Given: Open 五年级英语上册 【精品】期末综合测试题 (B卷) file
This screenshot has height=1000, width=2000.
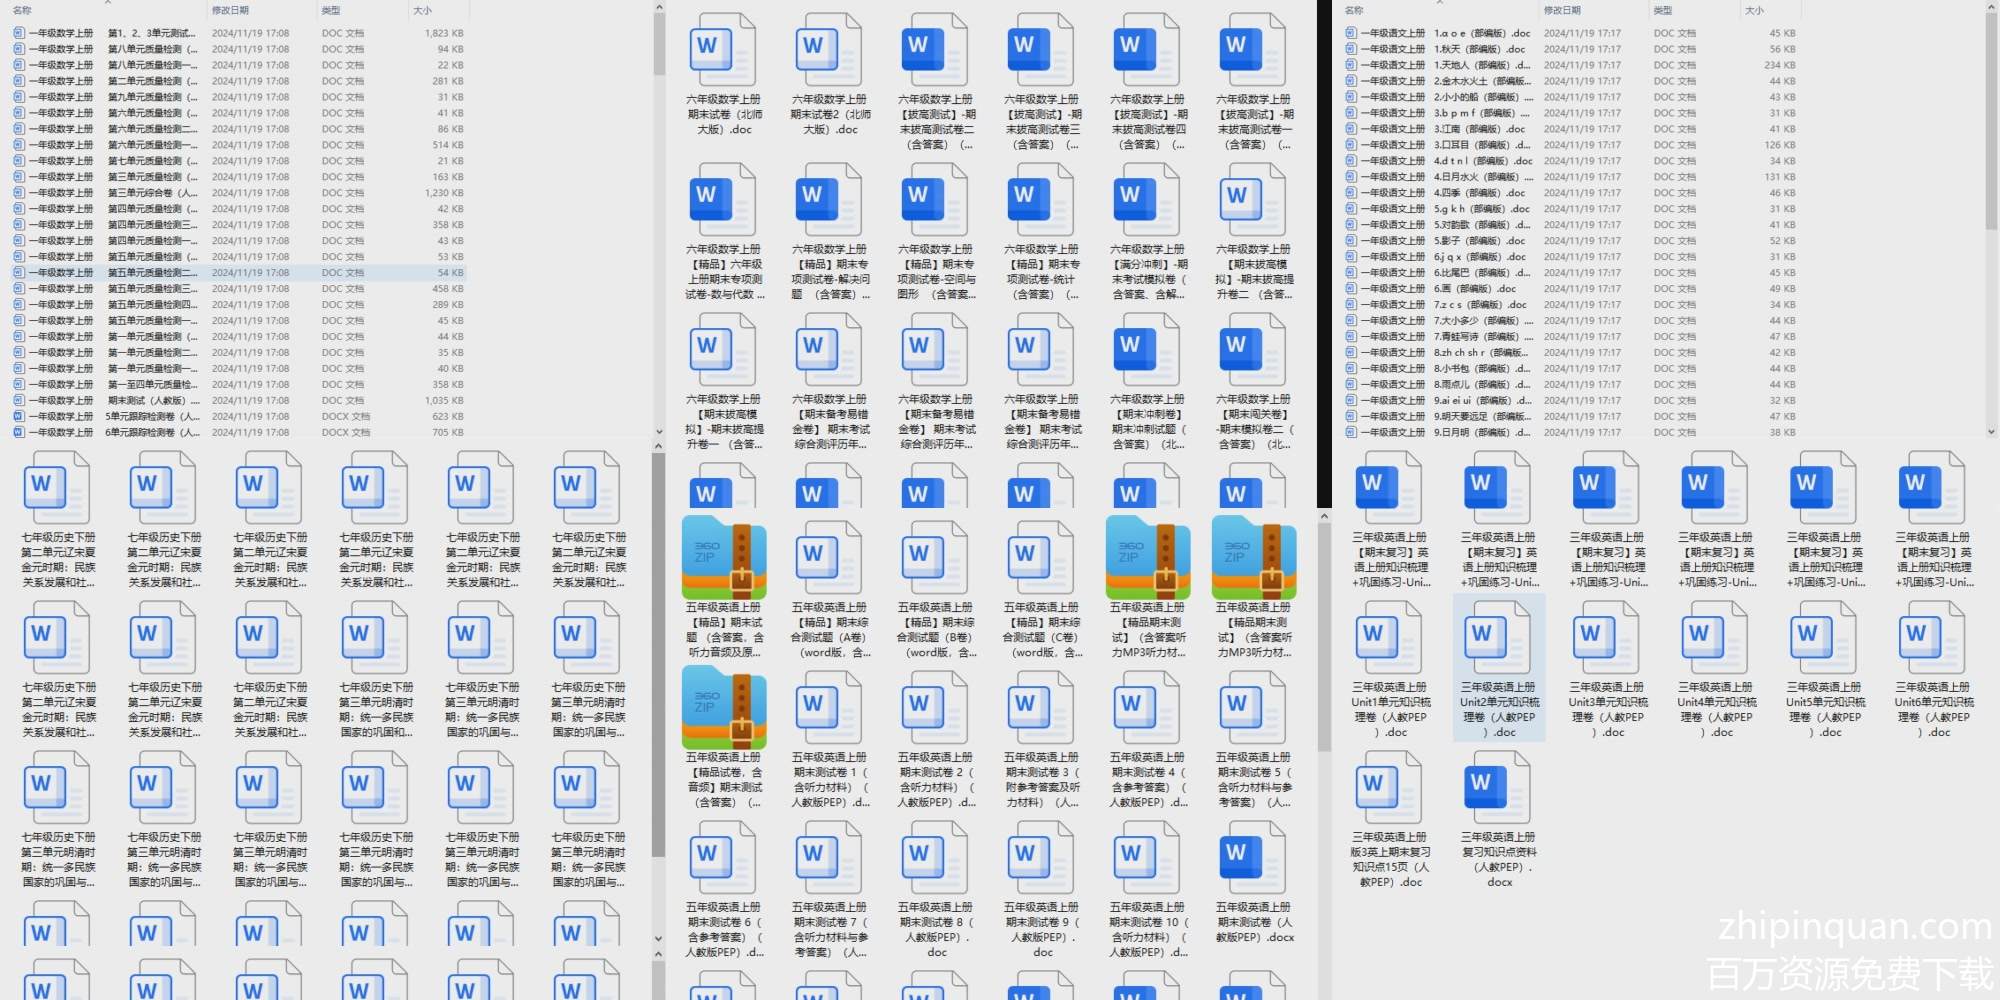Looking at the screenshot, I should click(x=935, y=558).
